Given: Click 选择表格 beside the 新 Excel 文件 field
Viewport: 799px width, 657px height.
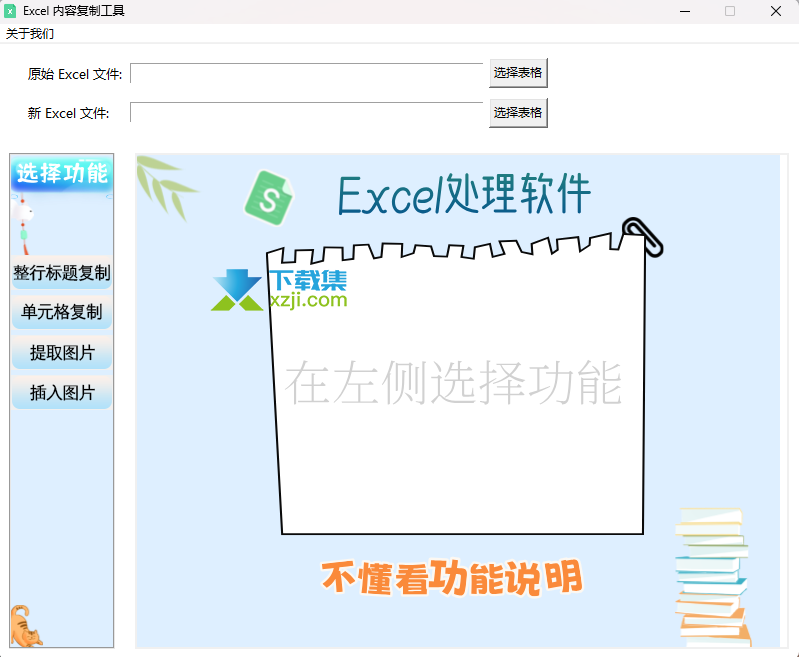Looking at the screenshot, I should coord(518,113).
